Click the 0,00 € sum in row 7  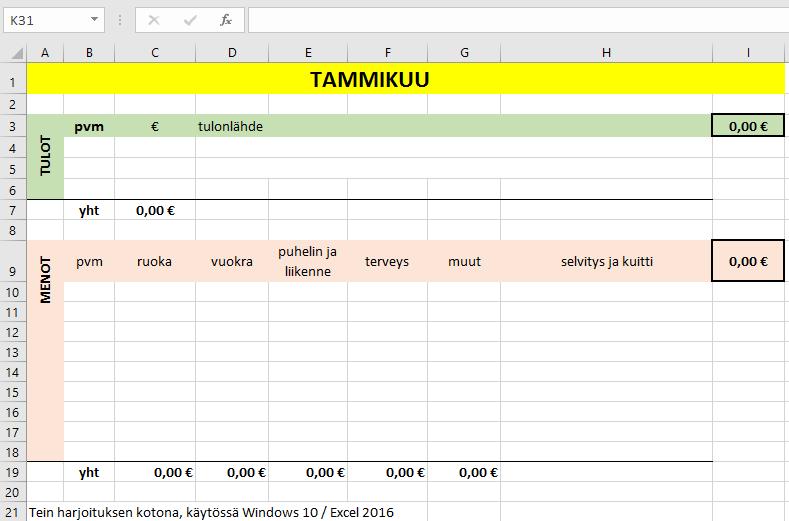click(x=155, y=210)
